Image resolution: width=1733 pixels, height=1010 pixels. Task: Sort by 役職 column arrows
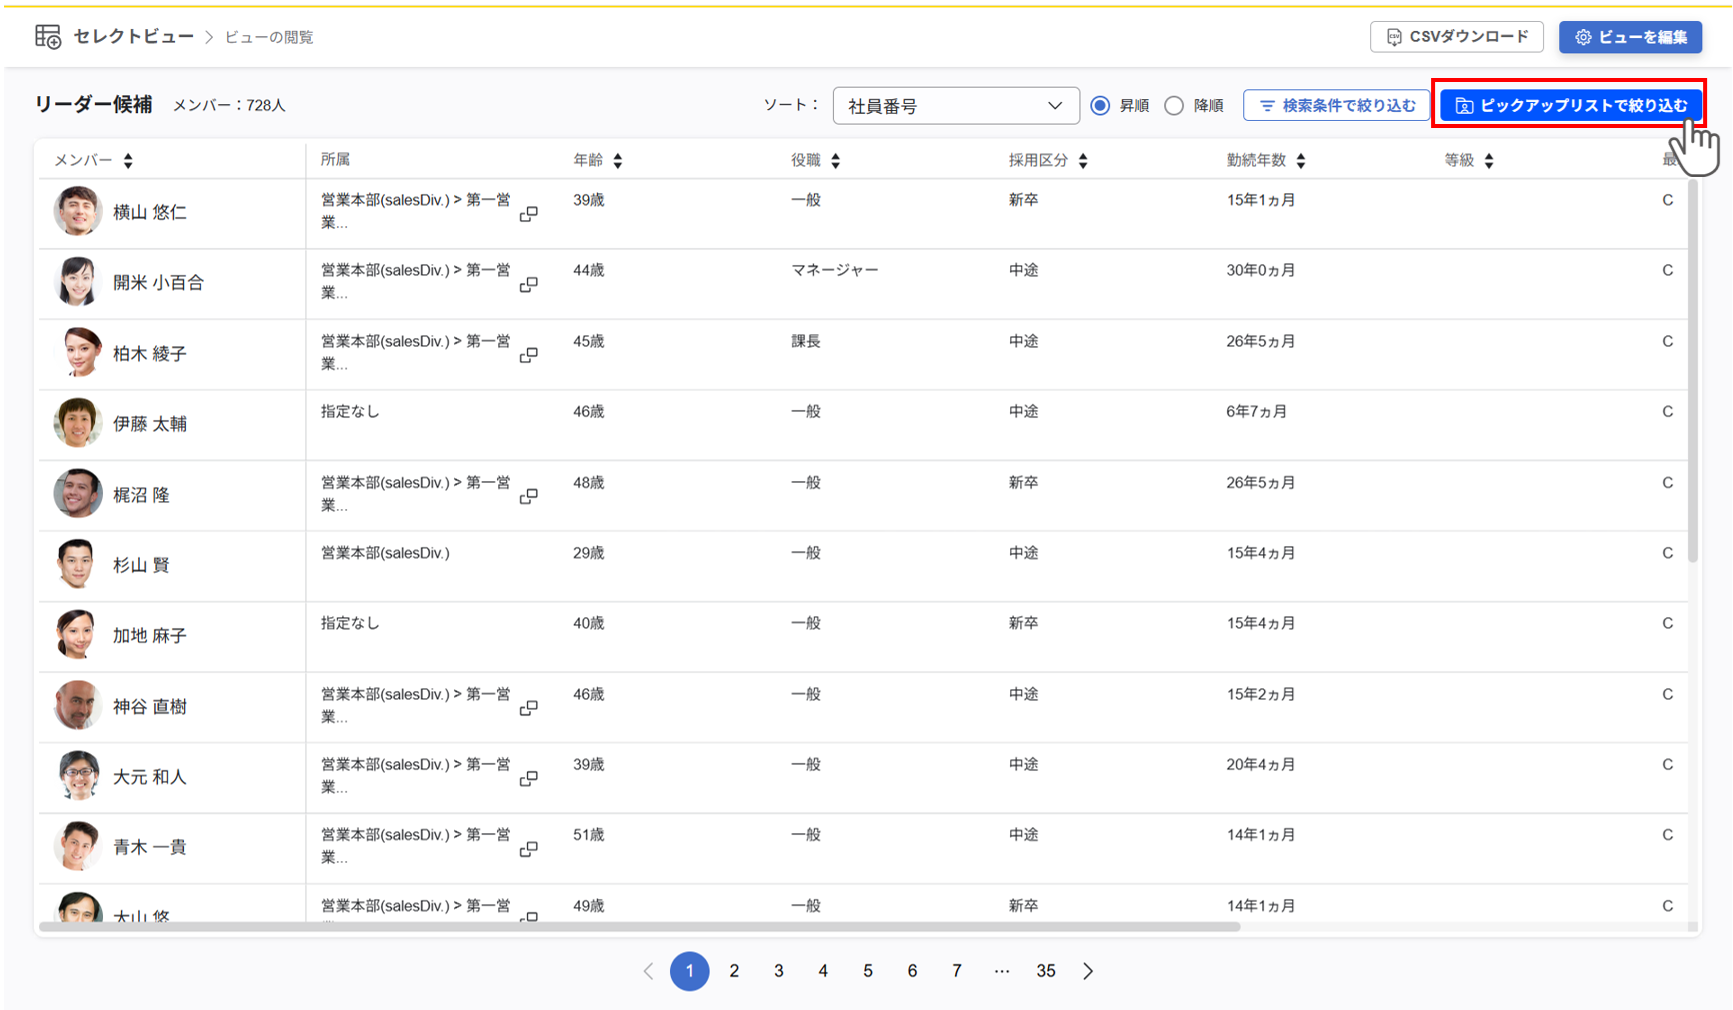coord(836,161)
